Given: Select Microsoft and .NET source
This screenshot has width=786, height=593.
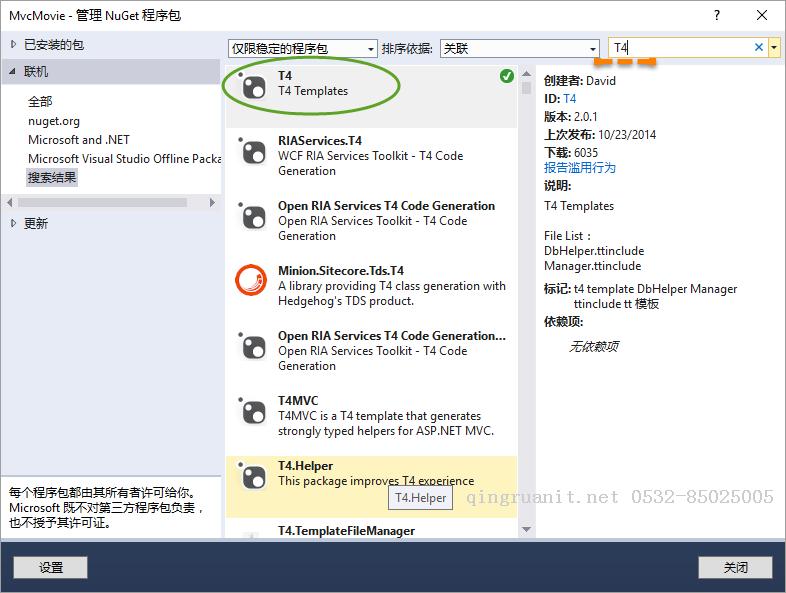Looking at the screenshot, I should point(79,140).
